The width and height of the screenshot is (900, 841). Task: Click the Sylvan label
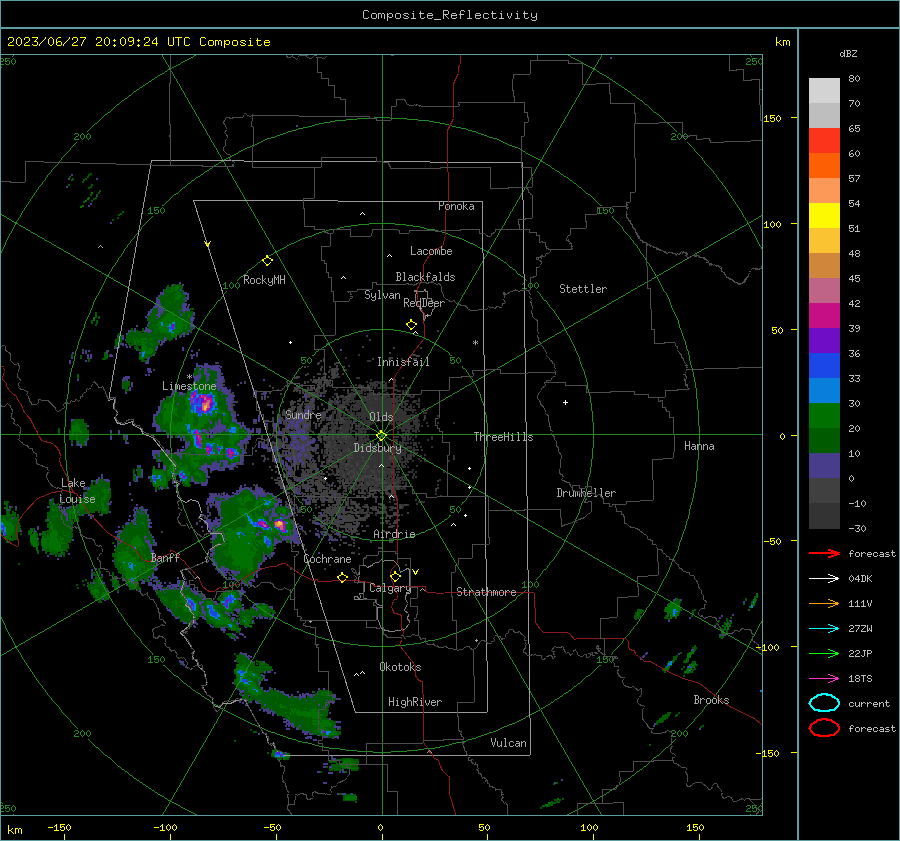pos(382,295)
